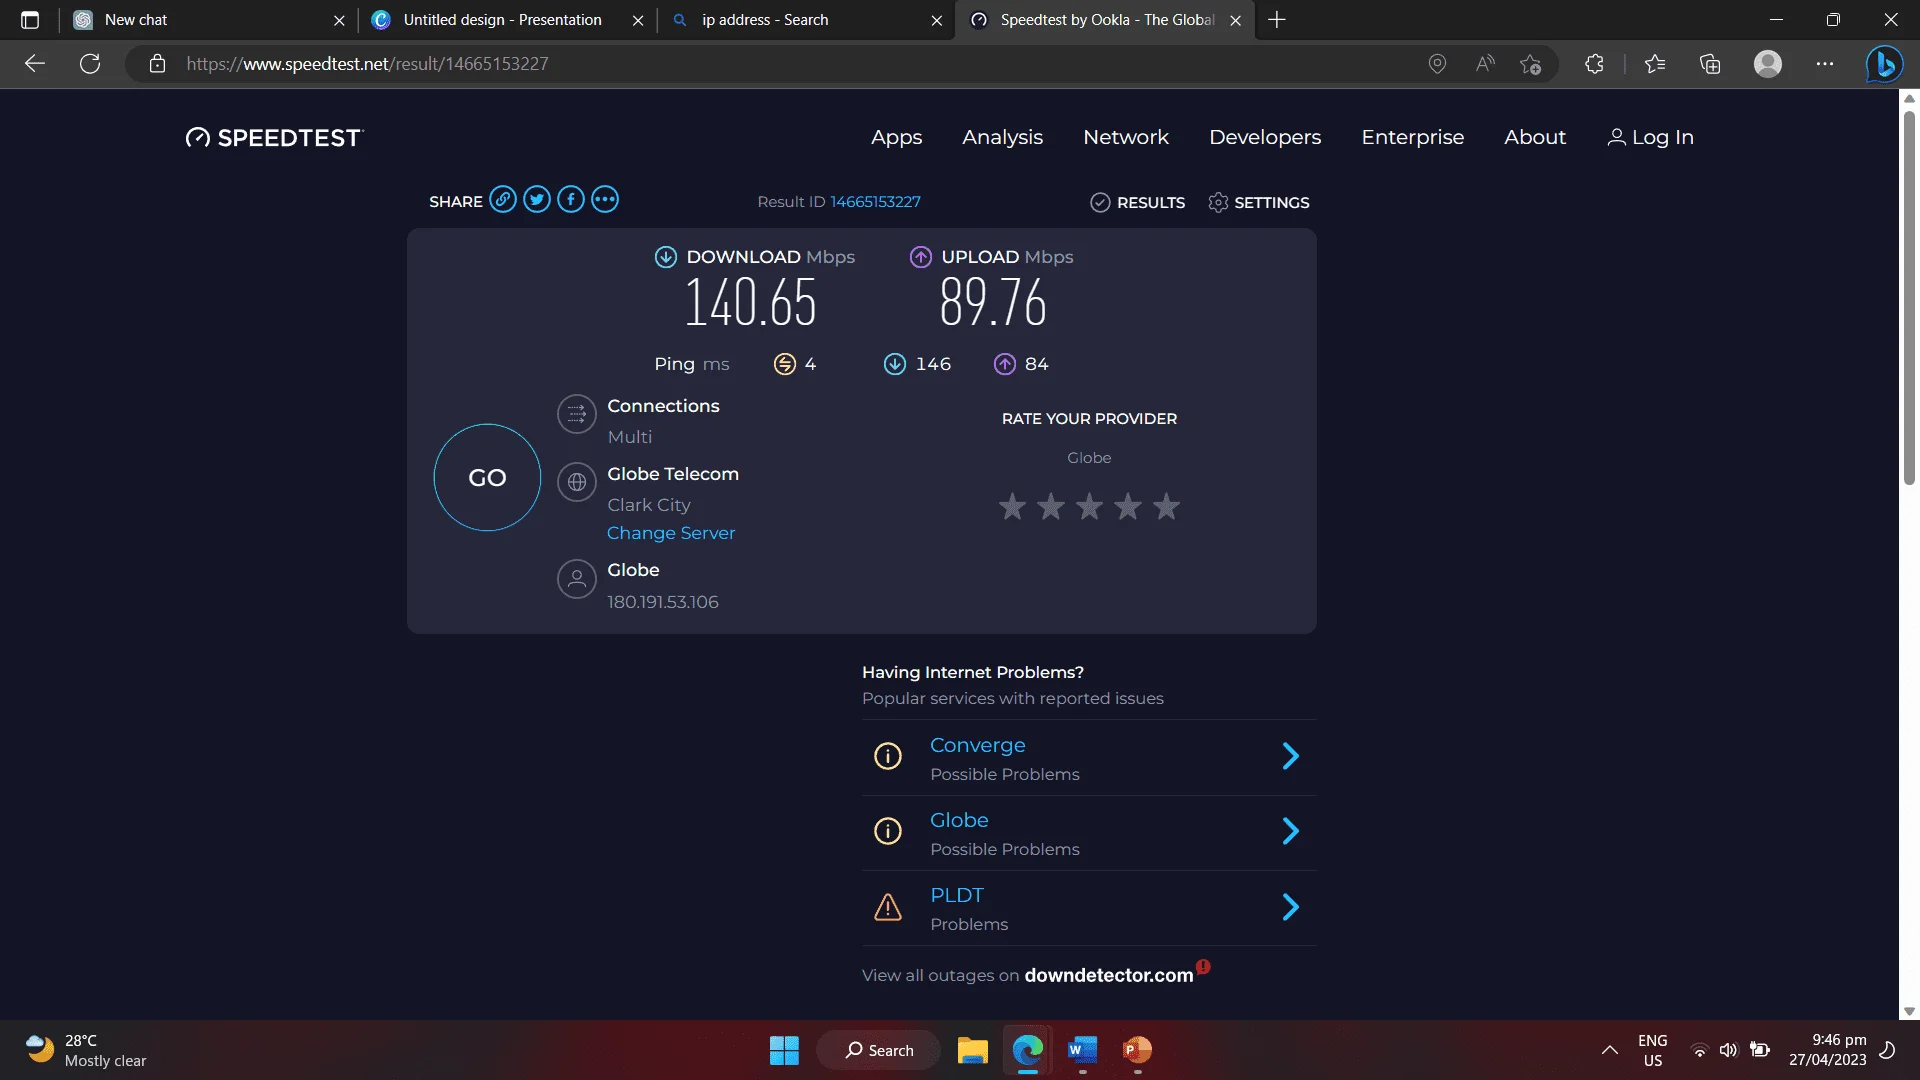The height and width of the screenshot is (1080, 1920).
Task: View site information lock icon
Action: coord(157,64)
